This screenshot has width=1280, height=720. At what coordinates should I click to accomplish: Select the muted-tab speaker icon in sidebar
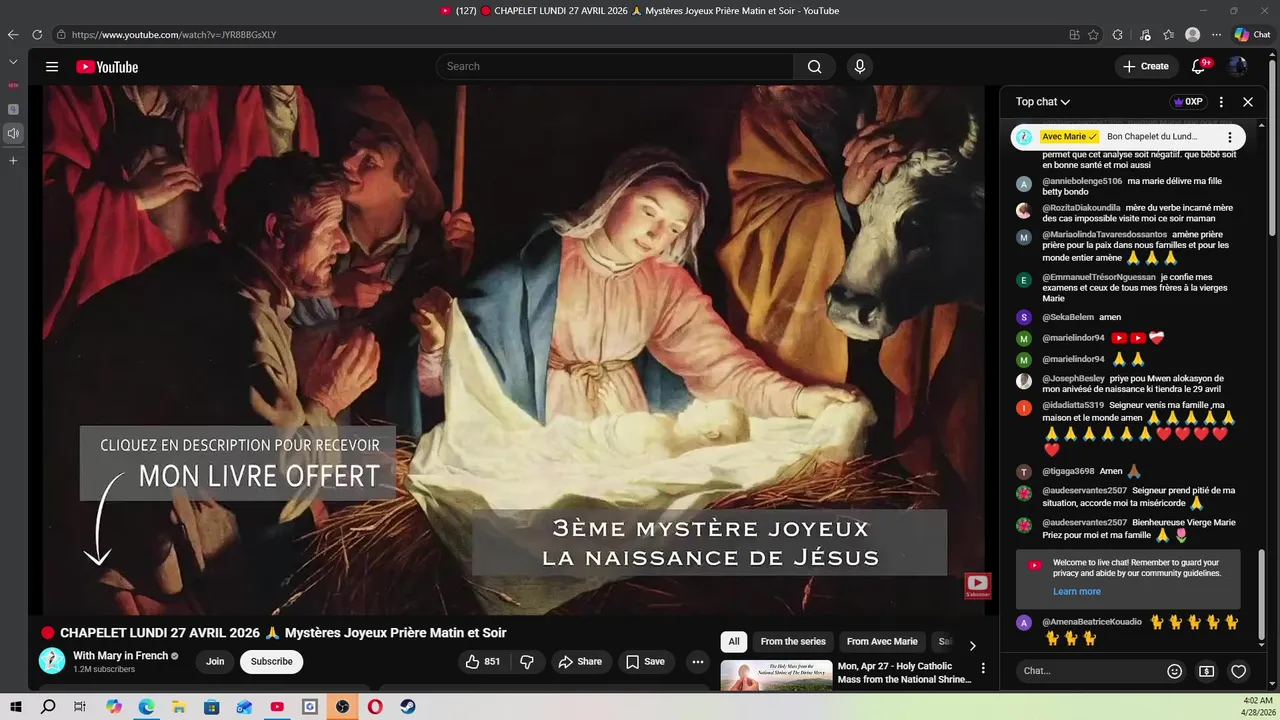[x=13, y=133]
